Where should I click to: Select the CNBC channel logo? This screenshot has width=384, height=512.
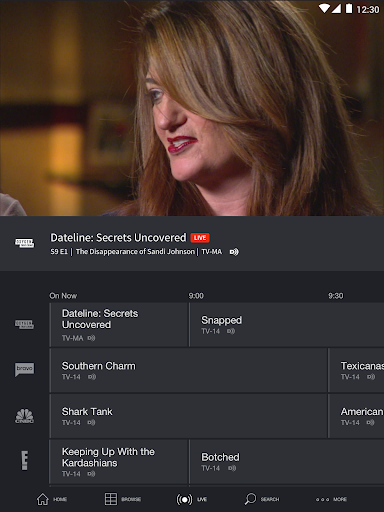coord(24,416)
